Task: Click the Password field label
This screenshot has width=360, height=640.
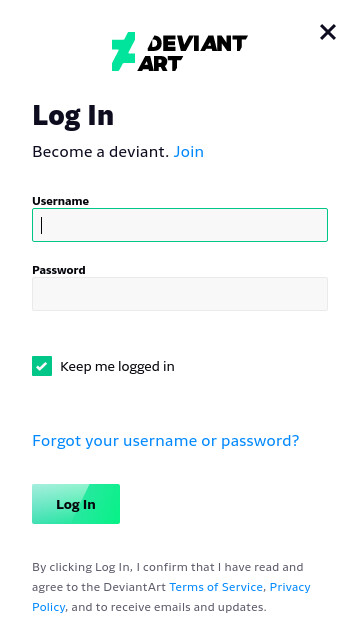Action: [59, 270]
